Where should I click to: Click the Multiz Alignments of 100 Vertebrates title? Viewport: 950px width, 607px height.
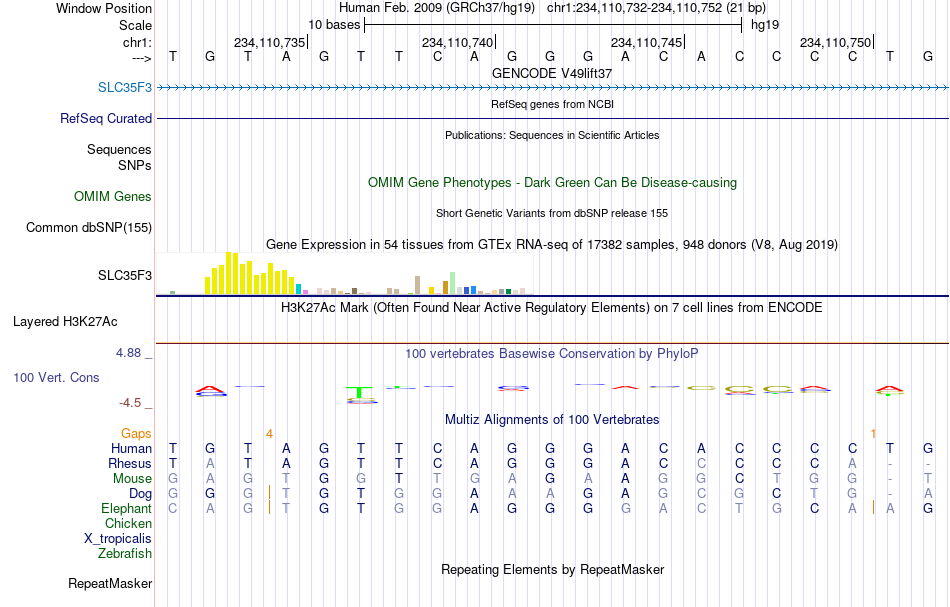[552, 419]
